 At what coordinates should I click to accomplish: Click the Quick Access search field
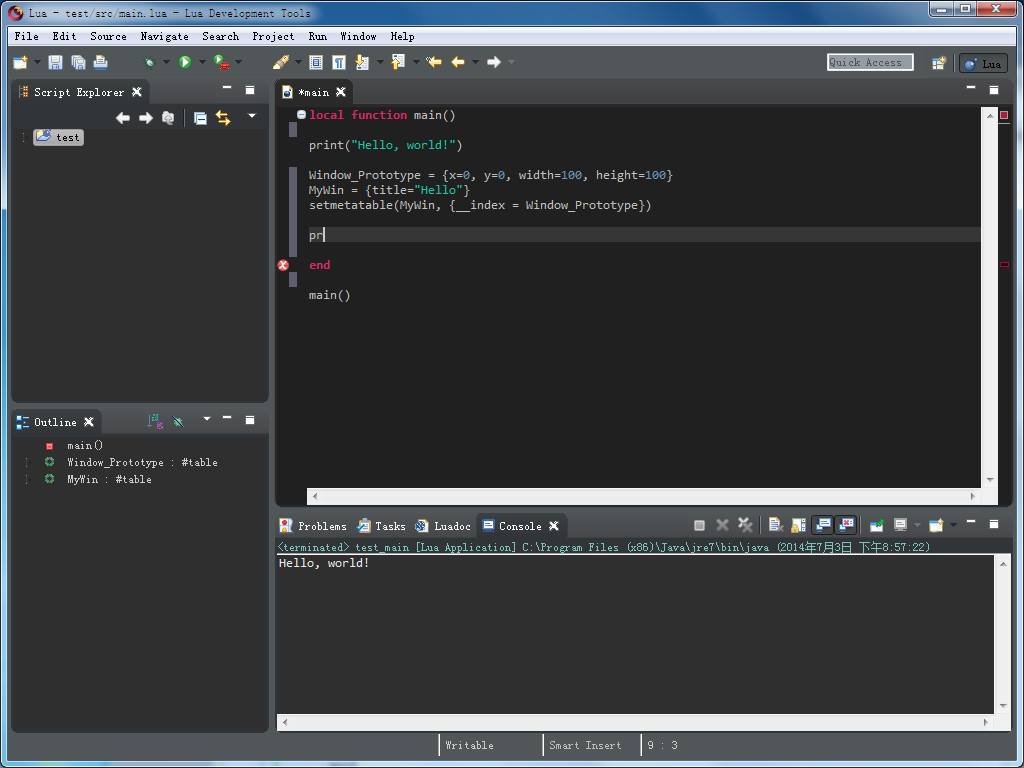tap(869, 62)
